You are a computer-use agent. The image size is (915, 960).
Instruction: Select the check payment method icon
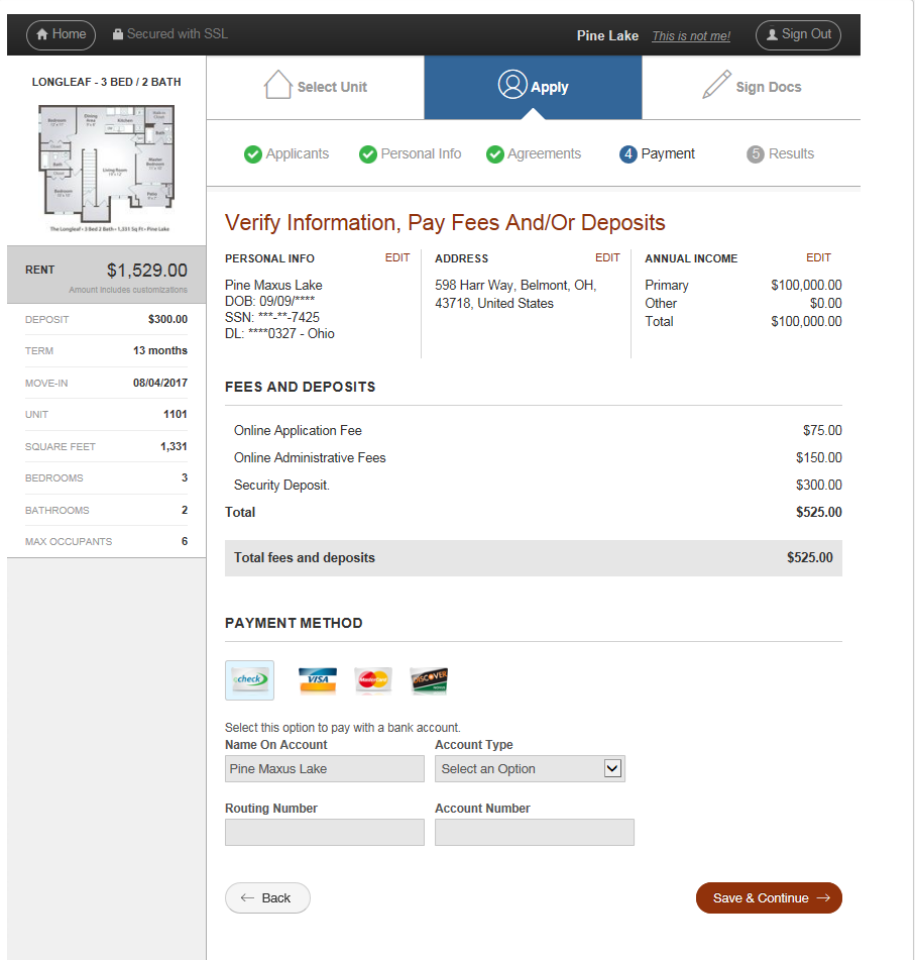click(x=249, y=680)
